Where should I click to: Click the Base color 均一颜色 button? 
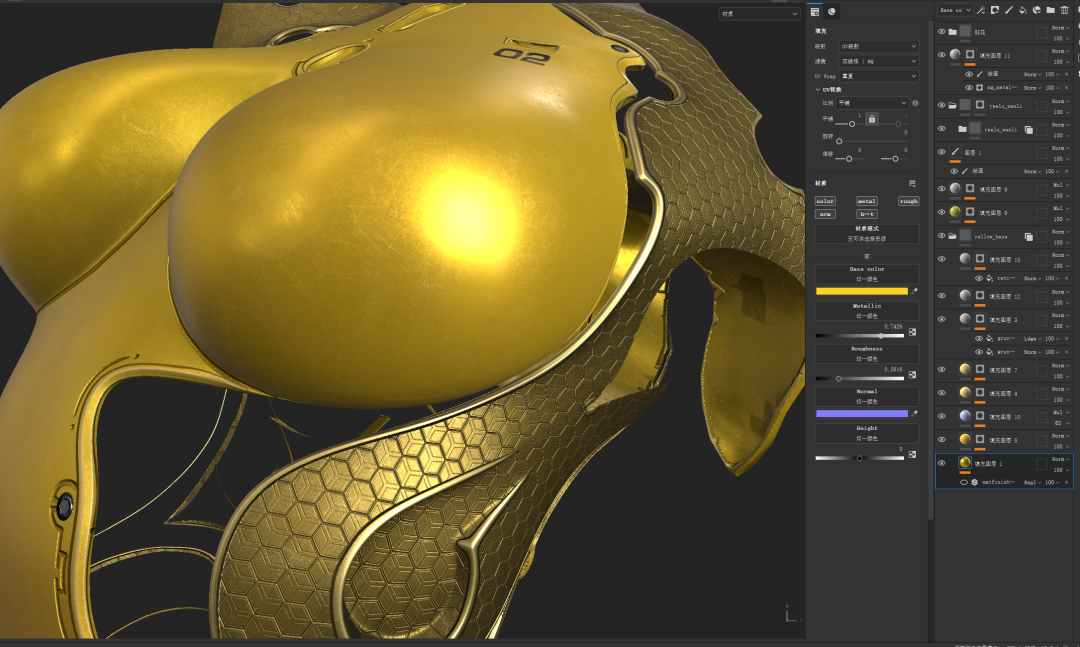[x=866, y=274]
